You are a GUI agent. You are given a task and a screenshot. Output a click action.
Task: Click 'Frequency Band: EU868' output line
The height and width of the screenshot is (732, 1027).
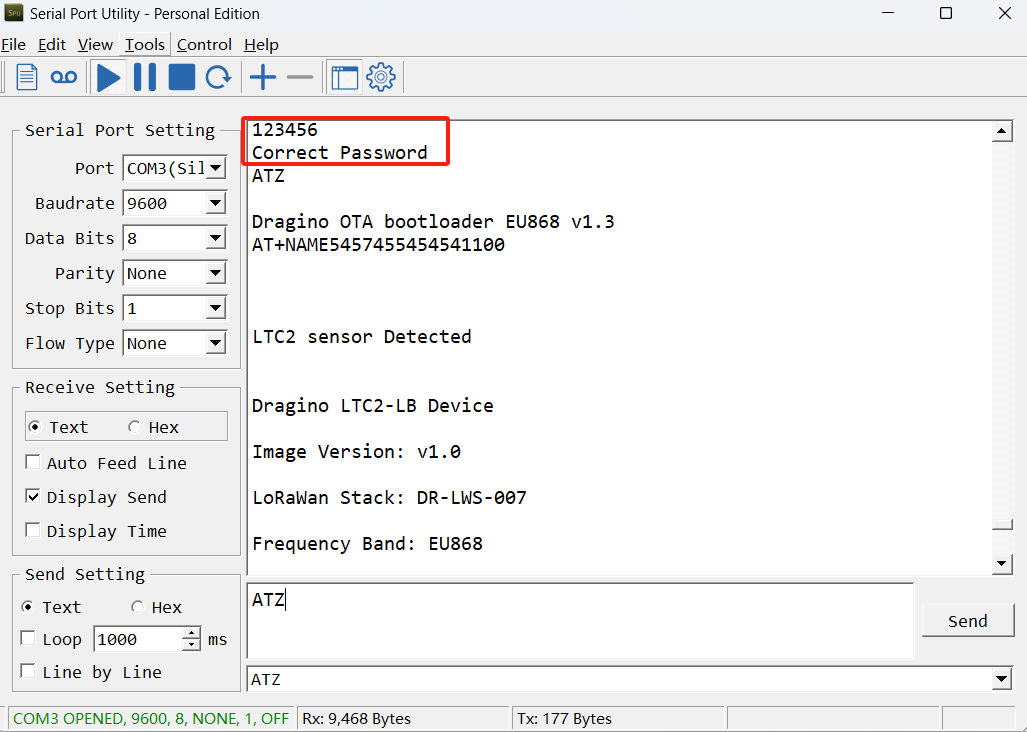(x=367, y=544)
